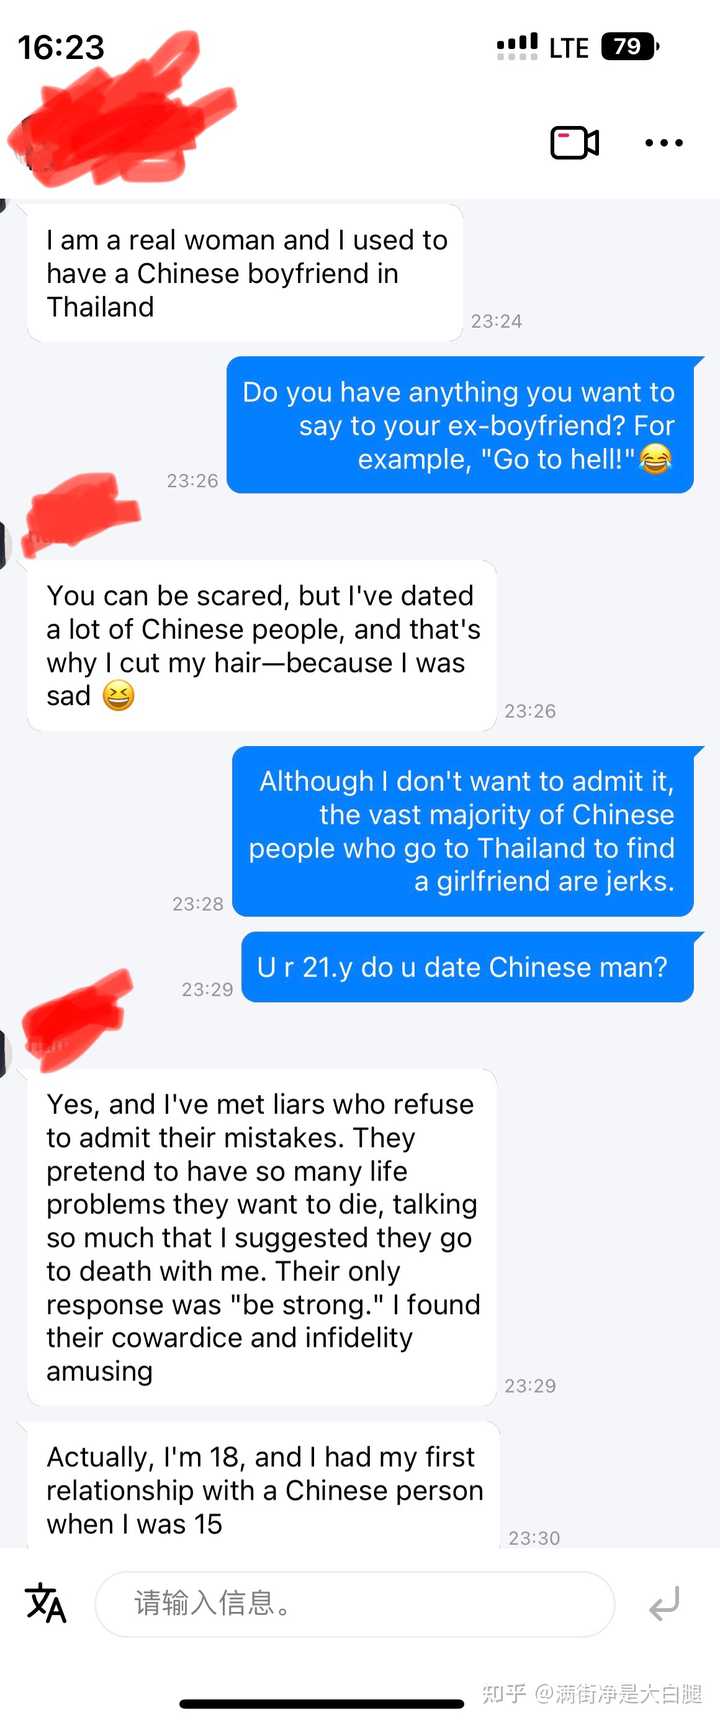Open the three-dot more options menu
Image resolution: width=720 pixels, height=1723 pixels.
(664, 143)
